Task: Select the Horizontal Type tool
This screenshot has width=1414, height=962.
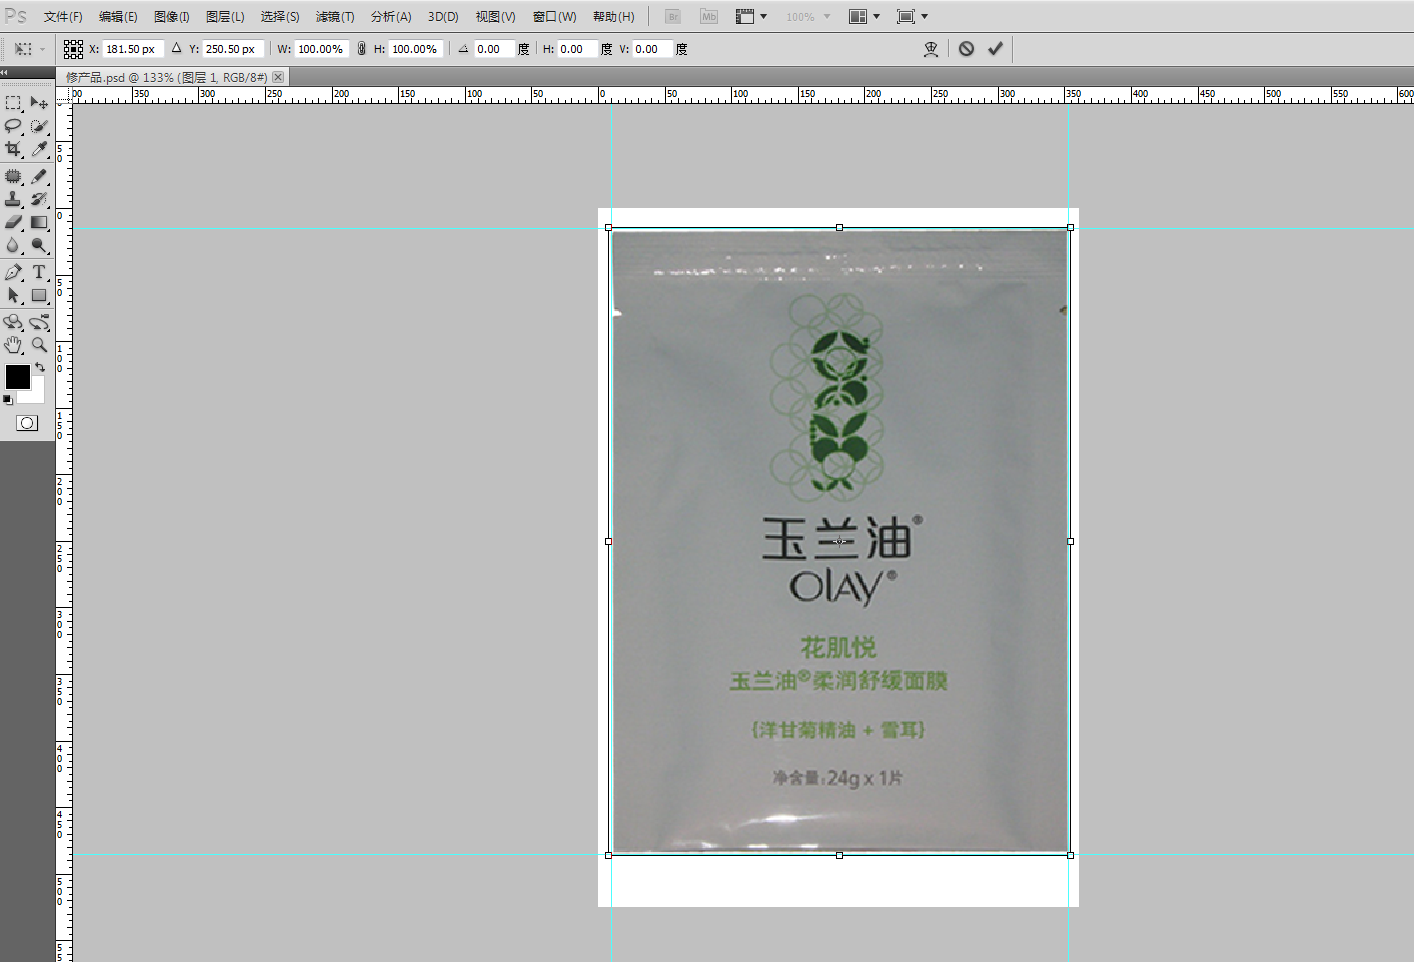Action: pyautogui.click(x=39, y=272)
